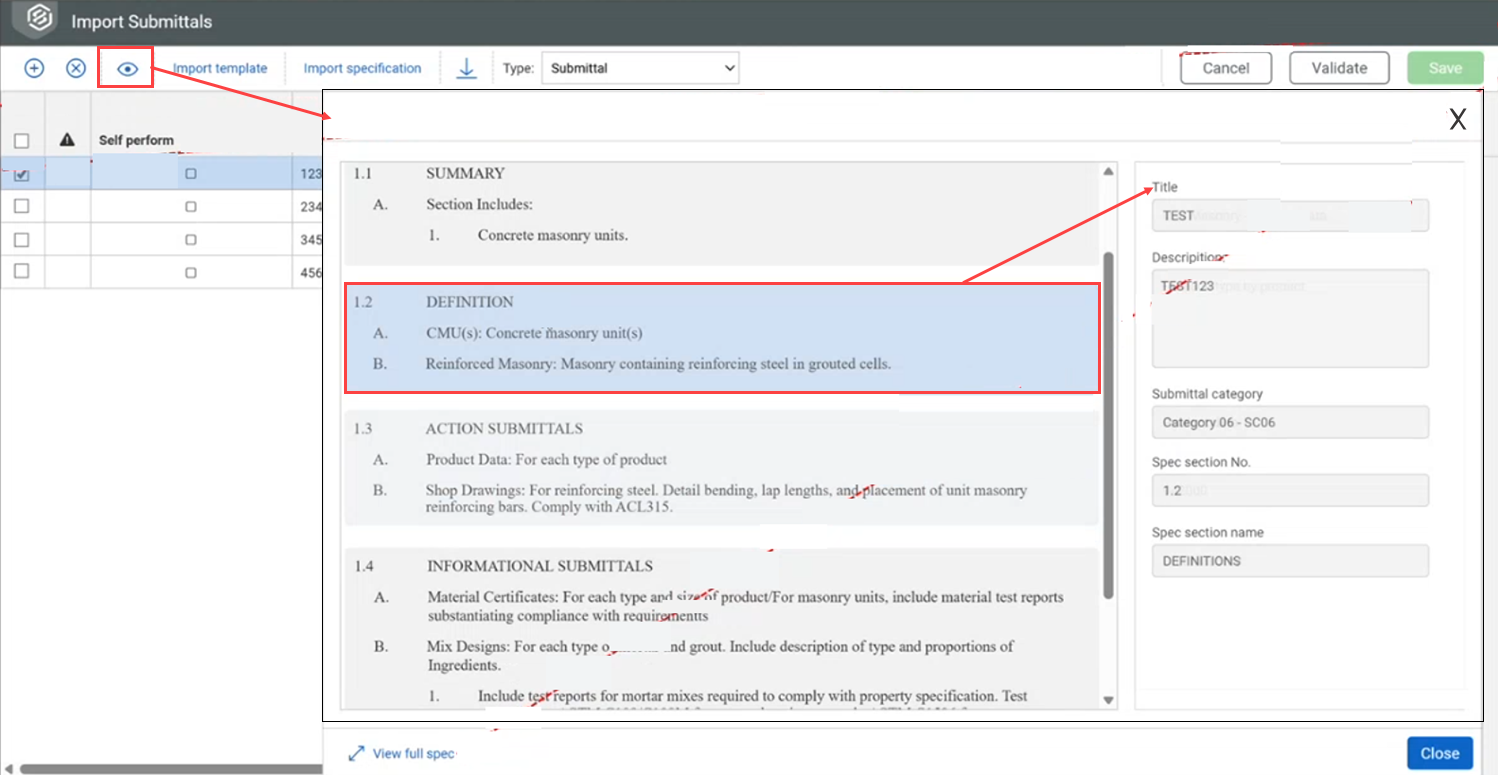Click the eye preview icon in toolbar
The height and width of the screenshot is (775, 1498).
coord(127,69)
